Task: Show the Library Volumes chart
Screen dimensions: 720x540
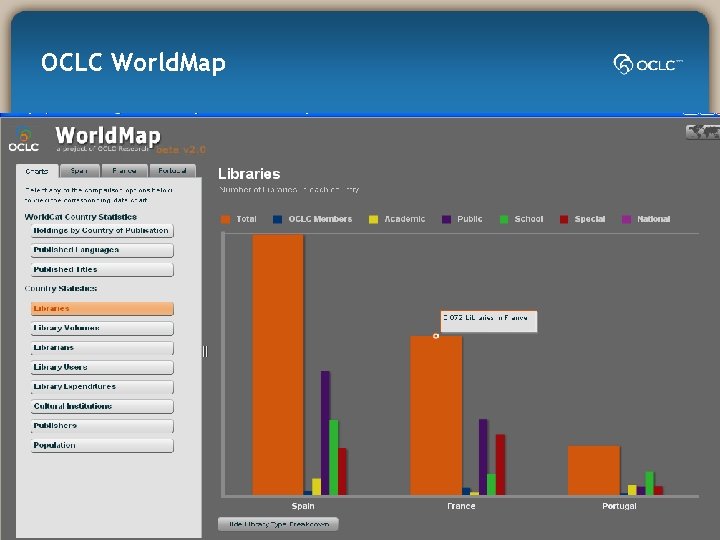Action: tap(102, 328)
